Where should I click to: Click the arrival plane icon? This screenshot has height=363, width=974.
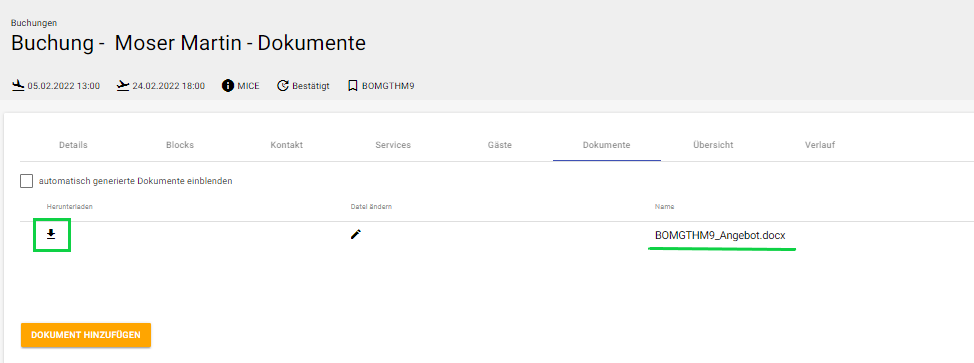coord(18,86)
